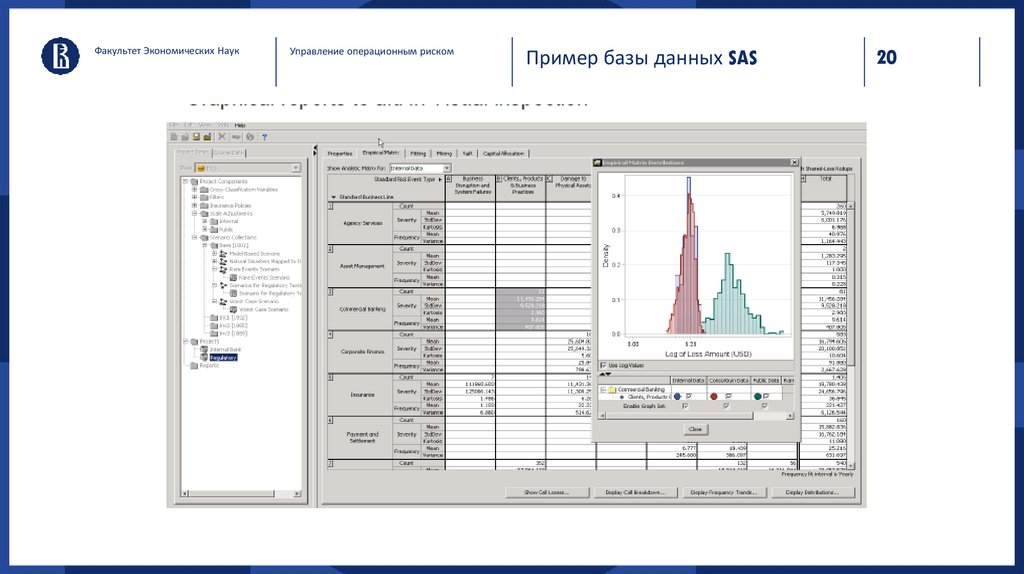Click the Reports folder icon
Viewport: 1024px width, 574px height.
[x=194, y=366]
